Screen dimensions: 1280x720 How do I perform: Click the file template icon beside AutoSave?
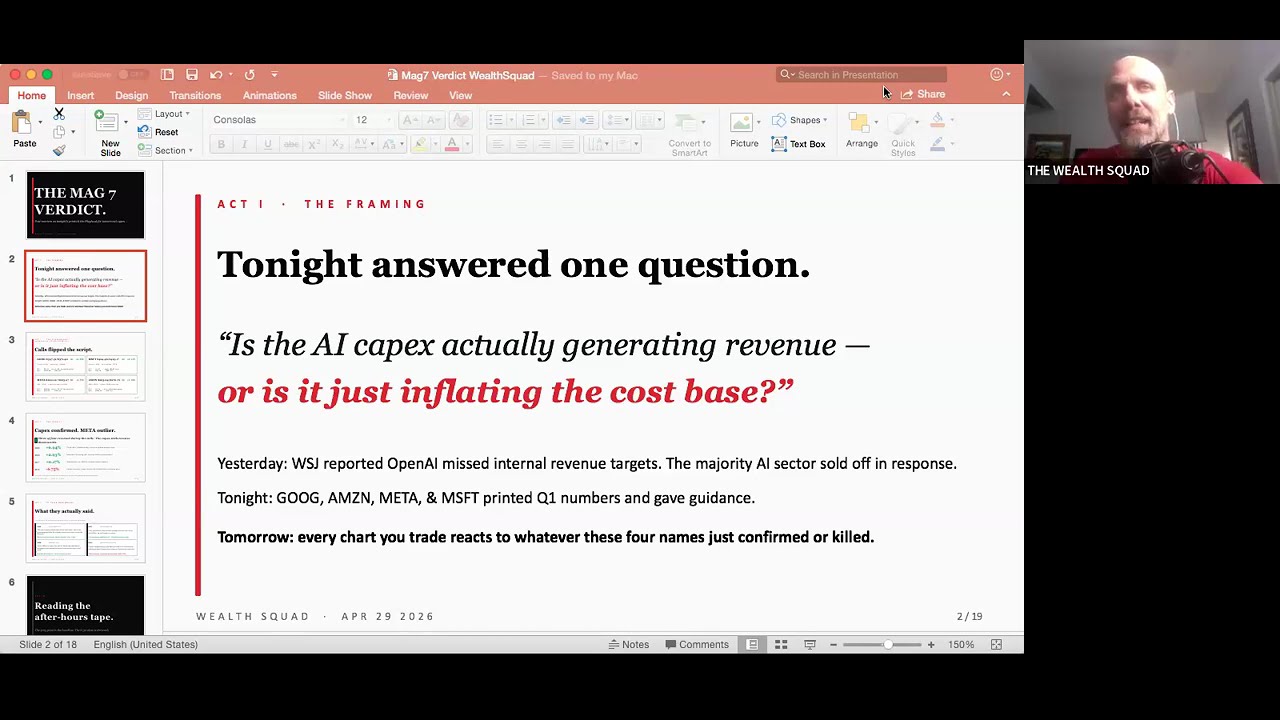coord(167,75)
